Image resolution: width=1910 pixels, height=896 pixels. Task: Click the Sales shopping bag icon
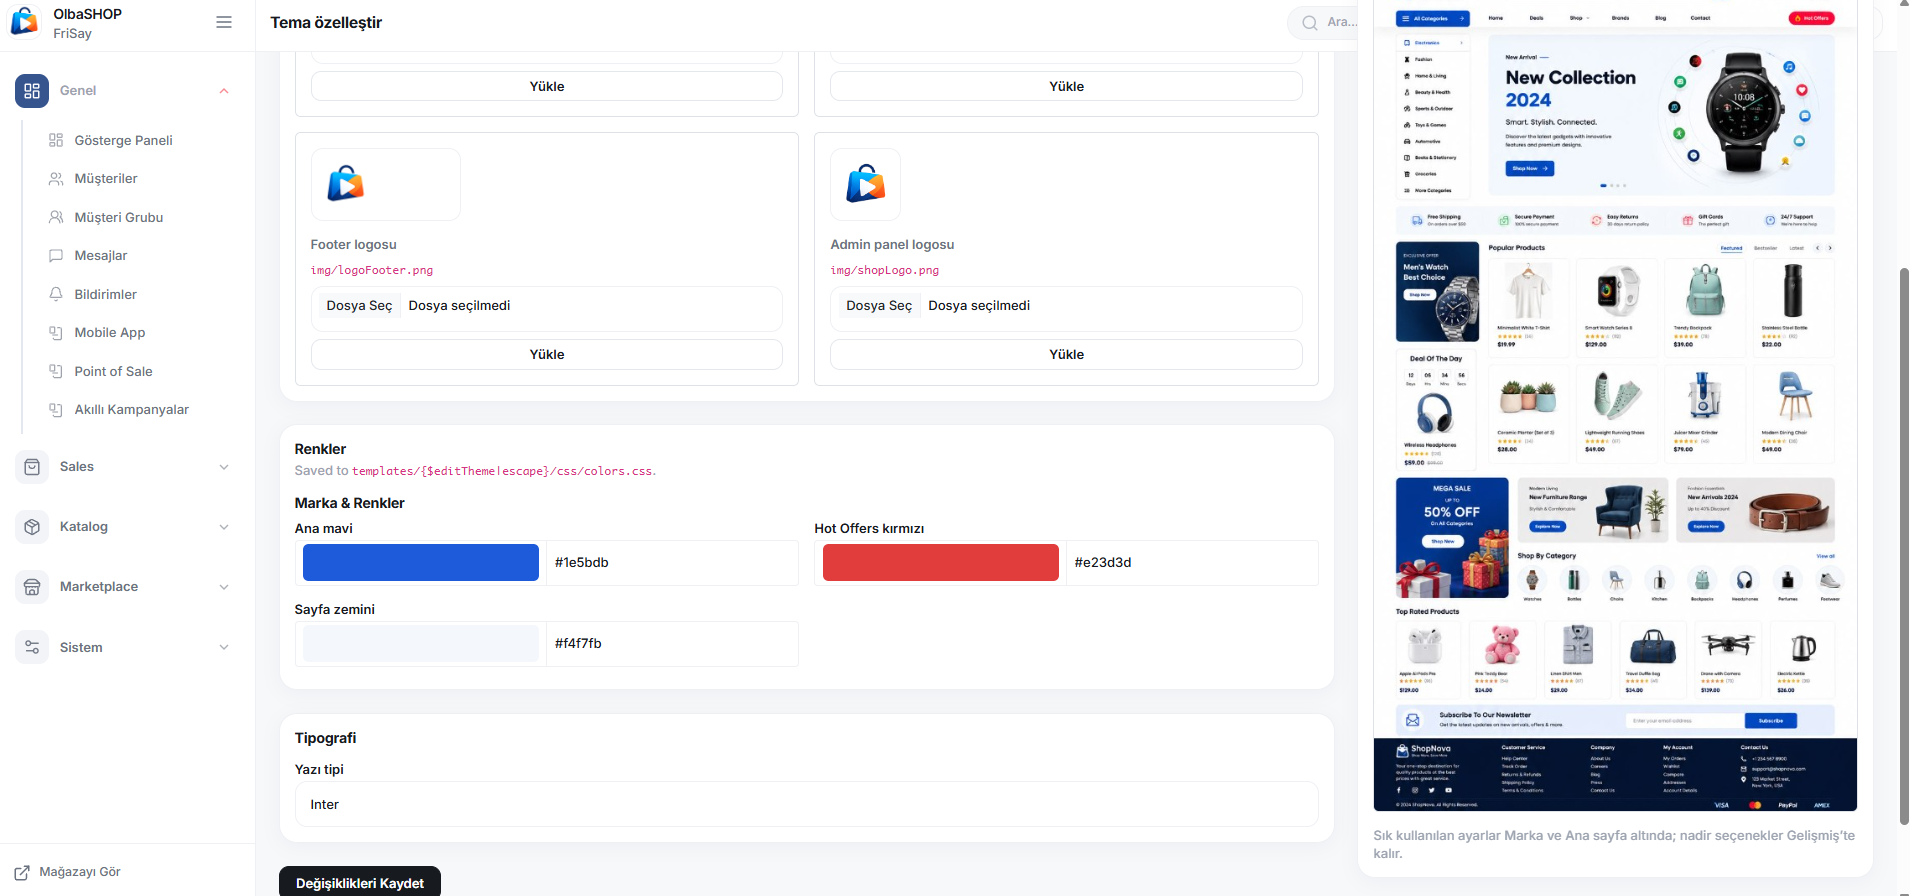[x=32, y=467]
